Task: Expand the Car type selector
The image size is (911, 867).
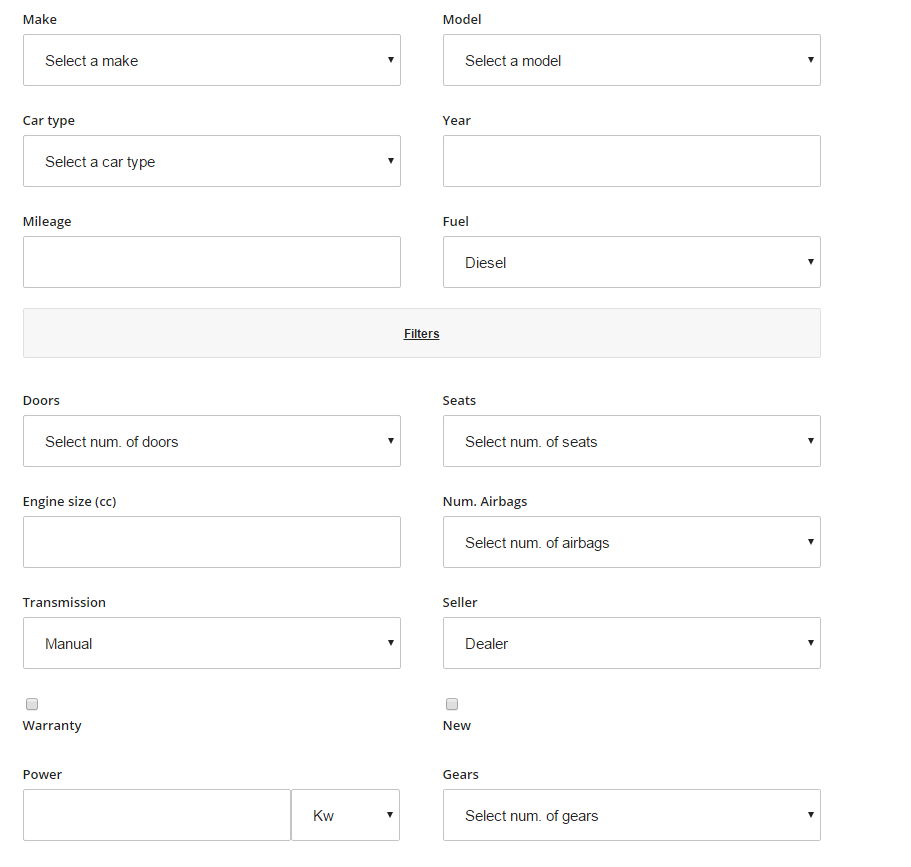Action: tap(211, 161)
